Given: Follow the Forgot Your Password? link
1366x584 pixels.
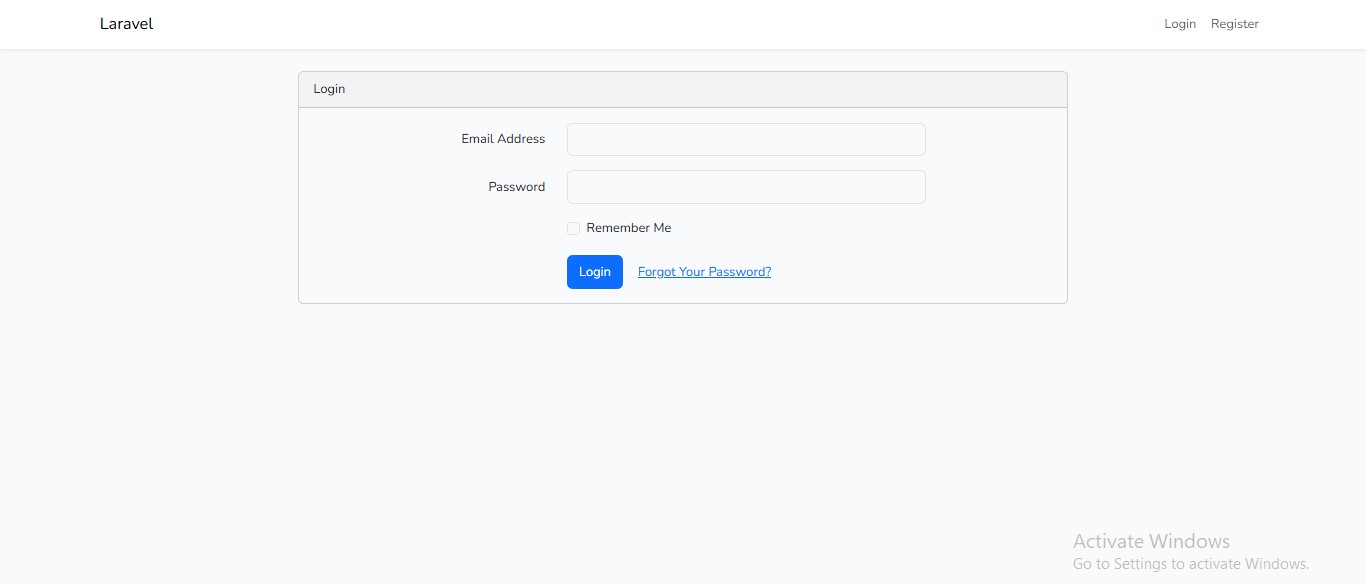Looking at the screenshot, I should tap(704, 272).
